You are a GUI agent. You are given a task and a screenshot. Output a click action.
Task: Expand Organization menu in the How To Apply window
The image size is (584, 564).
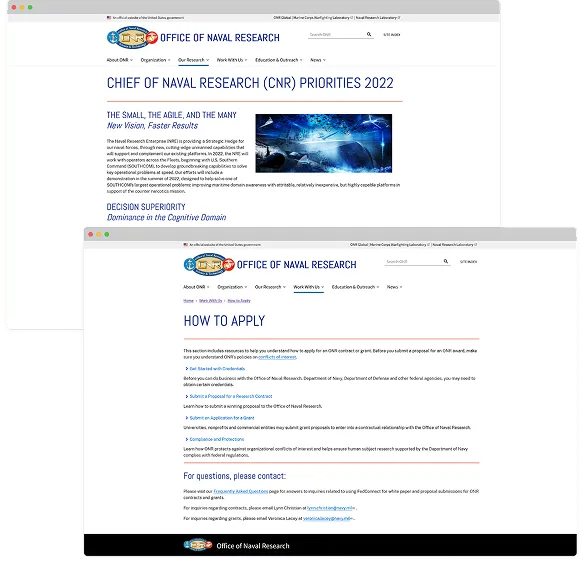(x=232, y=287)
